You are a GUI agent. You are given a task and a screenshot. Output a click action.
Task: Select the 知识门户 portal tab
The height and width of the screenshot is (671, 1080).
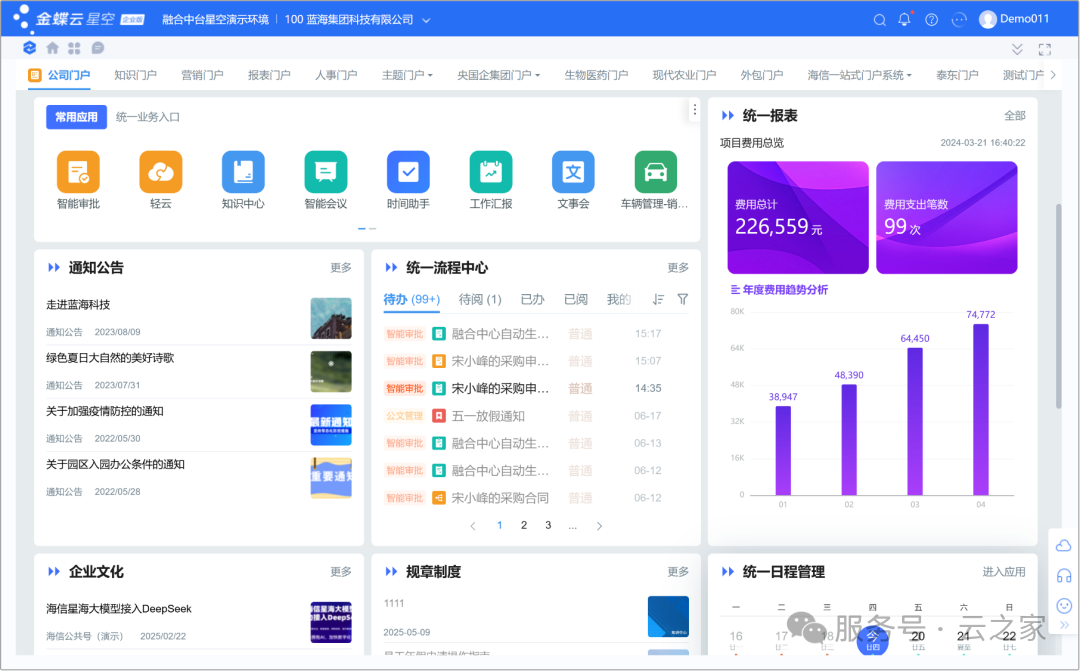point(135,73)
